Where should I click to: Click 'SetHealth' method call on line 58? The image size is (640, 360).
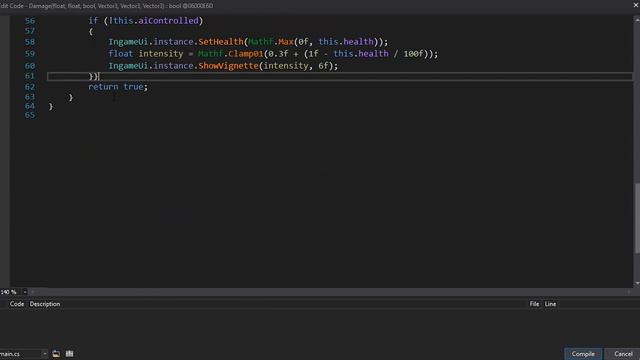[221, 42]
